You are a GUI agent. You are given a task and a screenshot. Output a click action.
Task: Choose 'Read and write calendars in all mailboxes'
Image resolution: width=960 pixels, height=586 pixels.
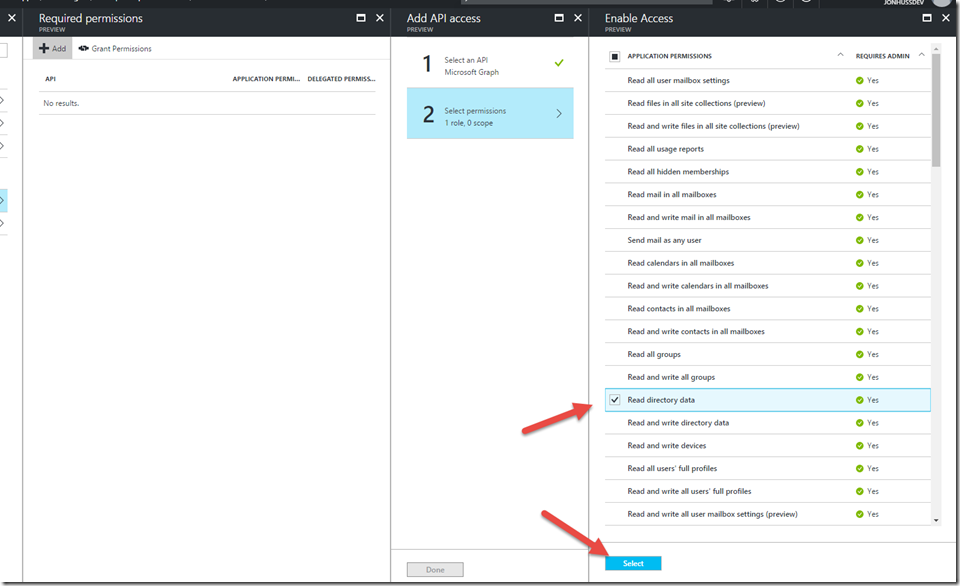(697, 286)
